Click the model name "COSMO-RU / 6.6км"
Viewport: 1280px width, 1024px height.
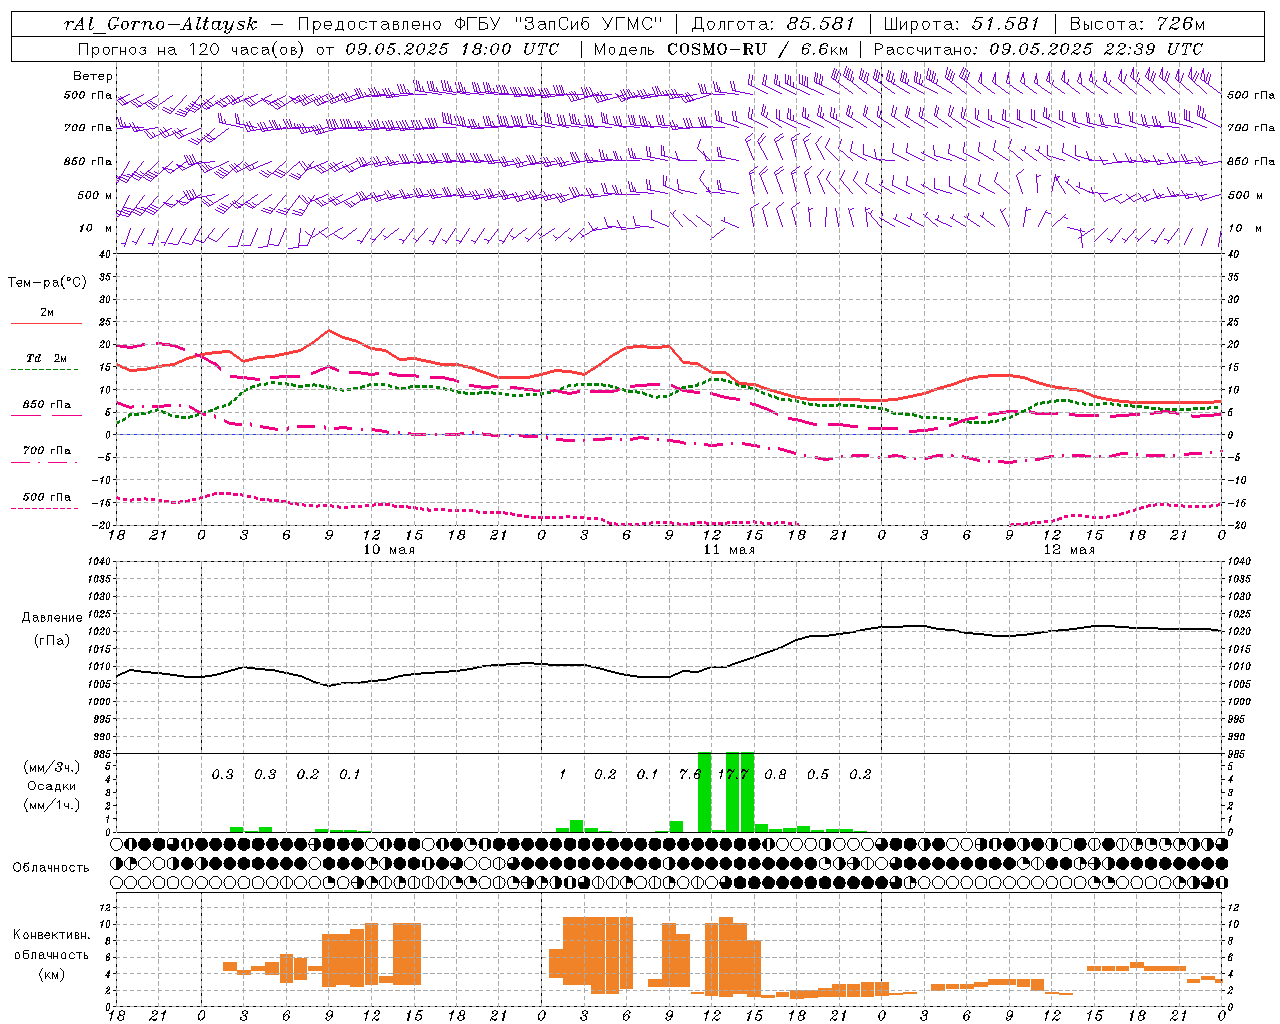(758, 48)
